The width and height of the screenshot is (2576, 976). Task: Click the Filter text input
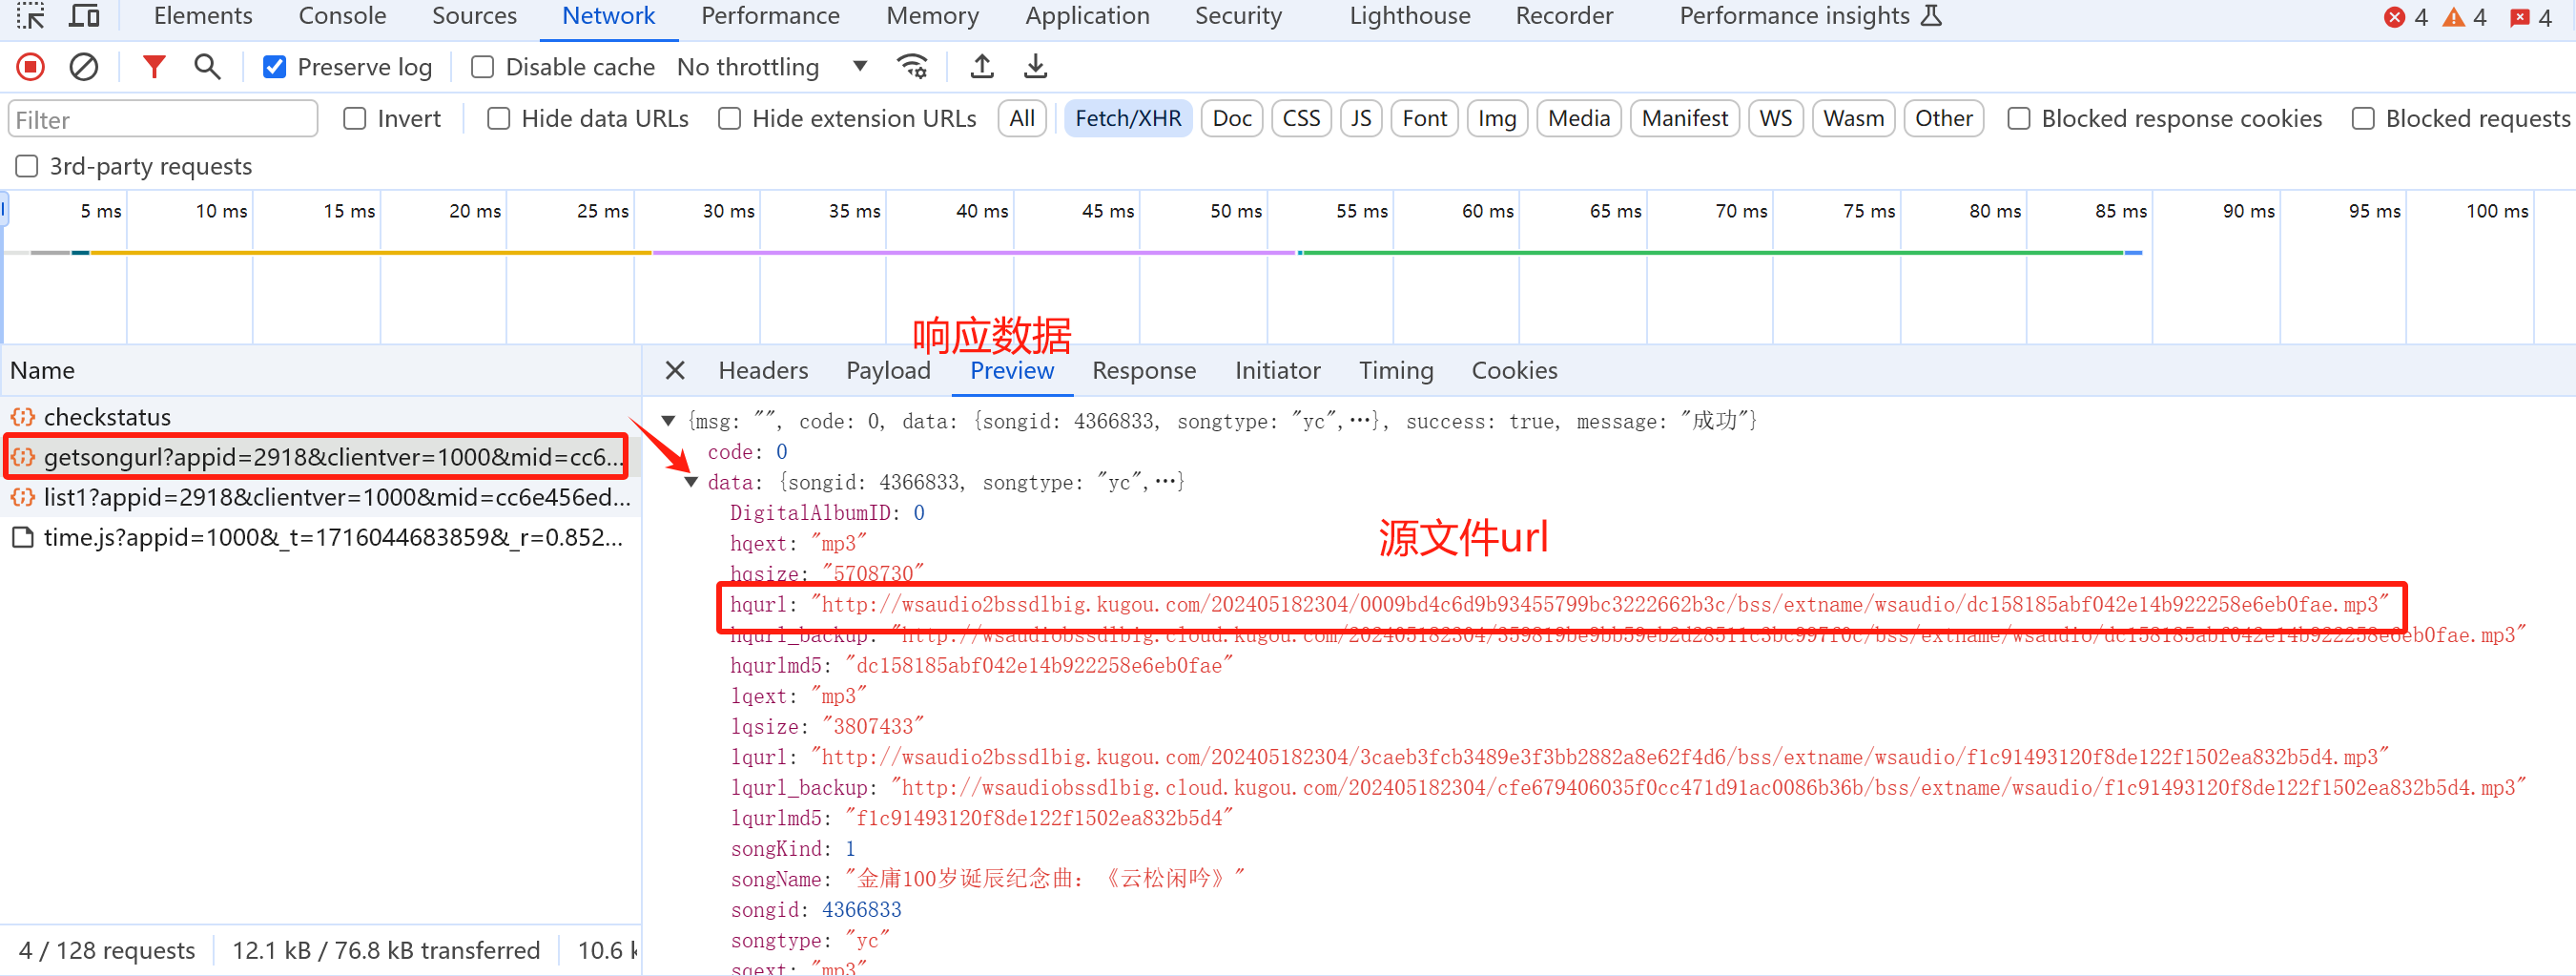(163, 119)
